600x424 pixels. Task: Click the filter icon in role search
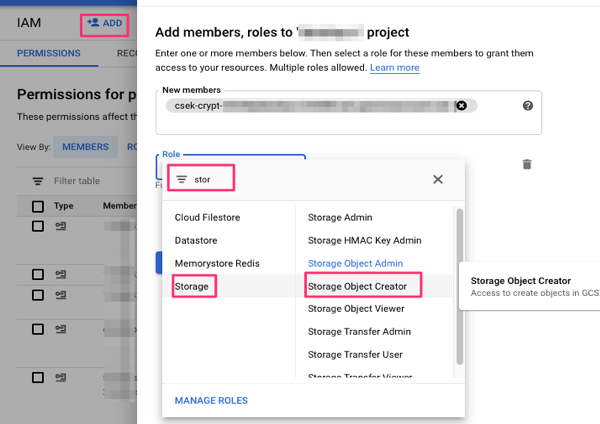point(181,180)
